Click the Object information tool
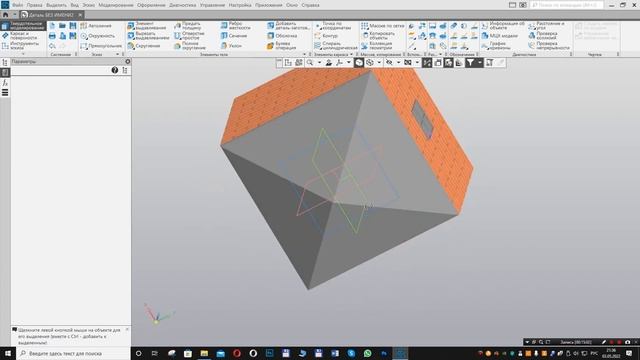Viewport: 640px width, 360px height. 502,26
